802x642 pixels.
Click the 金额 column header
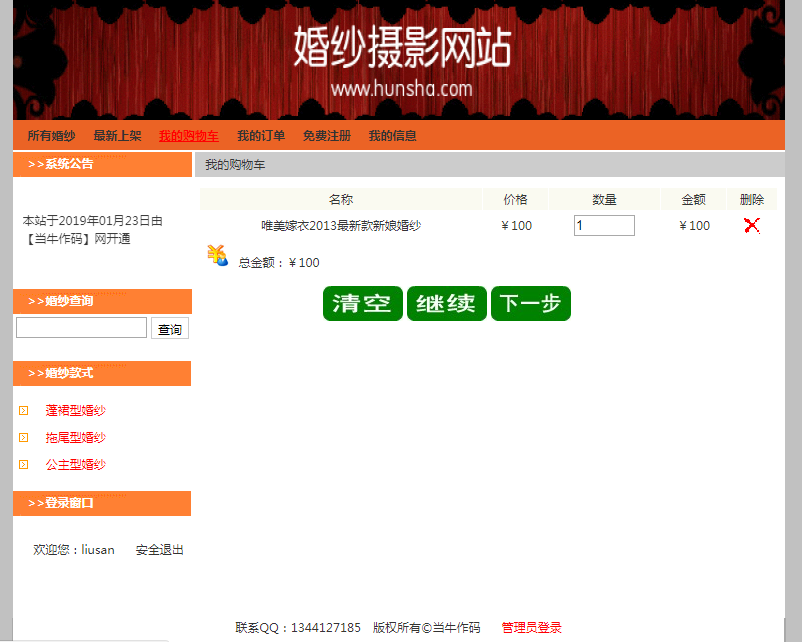(x=694, y=200)
